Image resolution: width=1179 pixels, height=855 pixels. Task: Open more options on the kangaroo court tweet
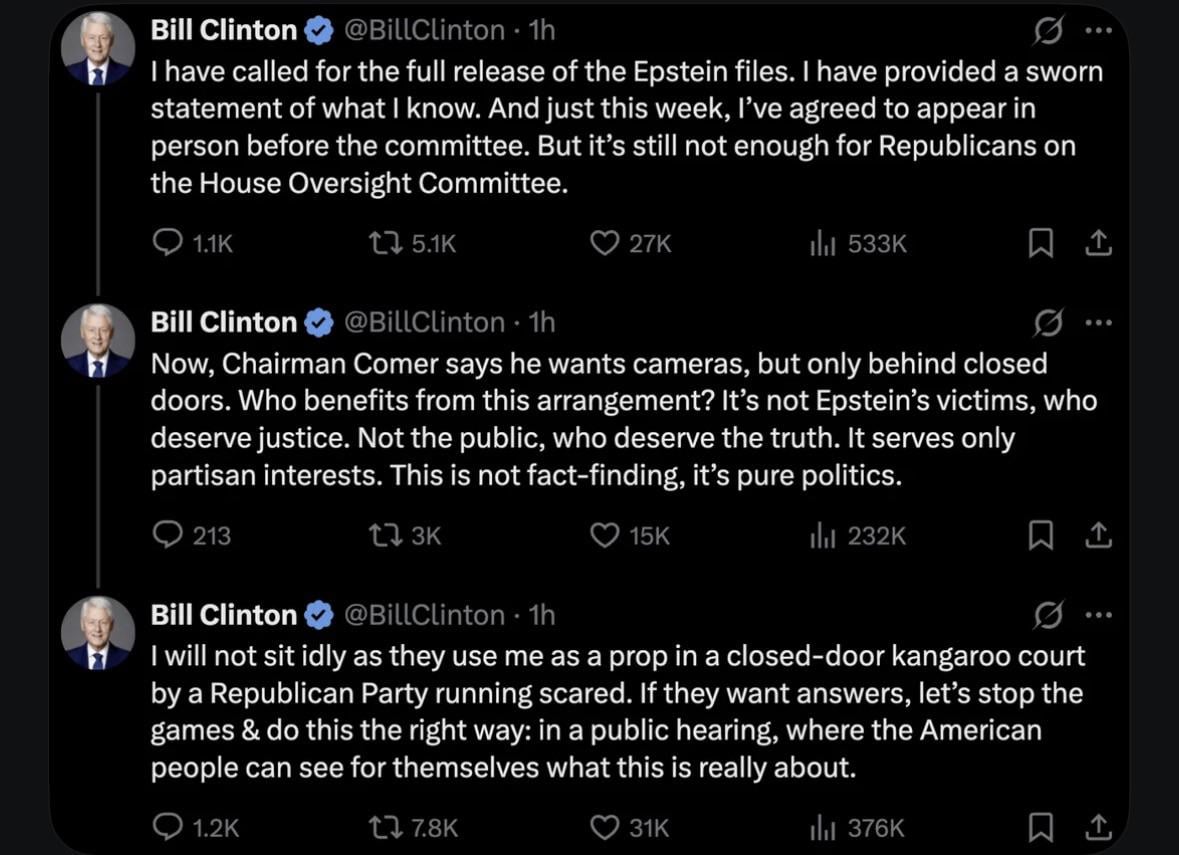[1098, 615]
